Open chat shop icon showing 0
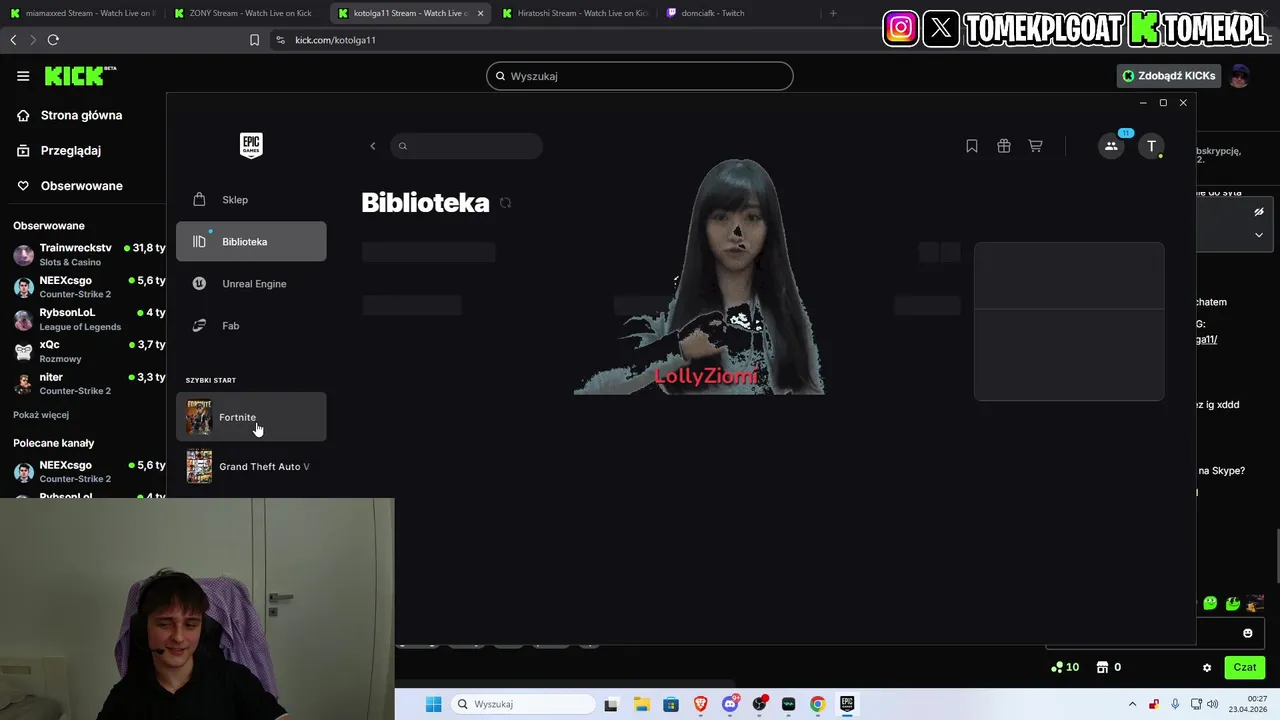Viewport: 1280px width, 720px height. 1108,667
